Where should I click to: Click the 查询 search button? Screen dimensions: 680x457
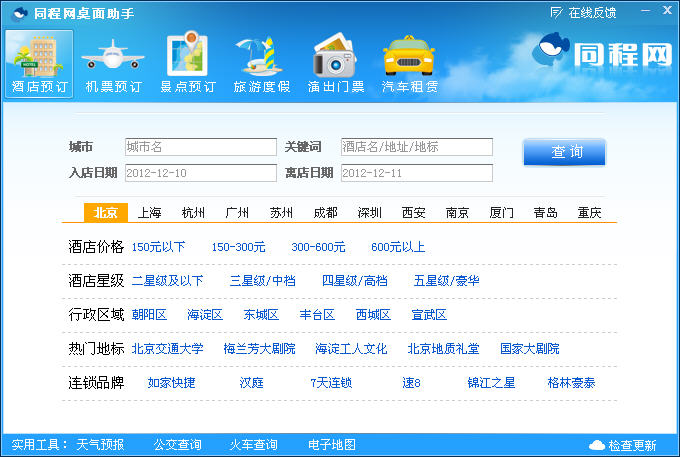pyautogui.click(x=564, y=152)
